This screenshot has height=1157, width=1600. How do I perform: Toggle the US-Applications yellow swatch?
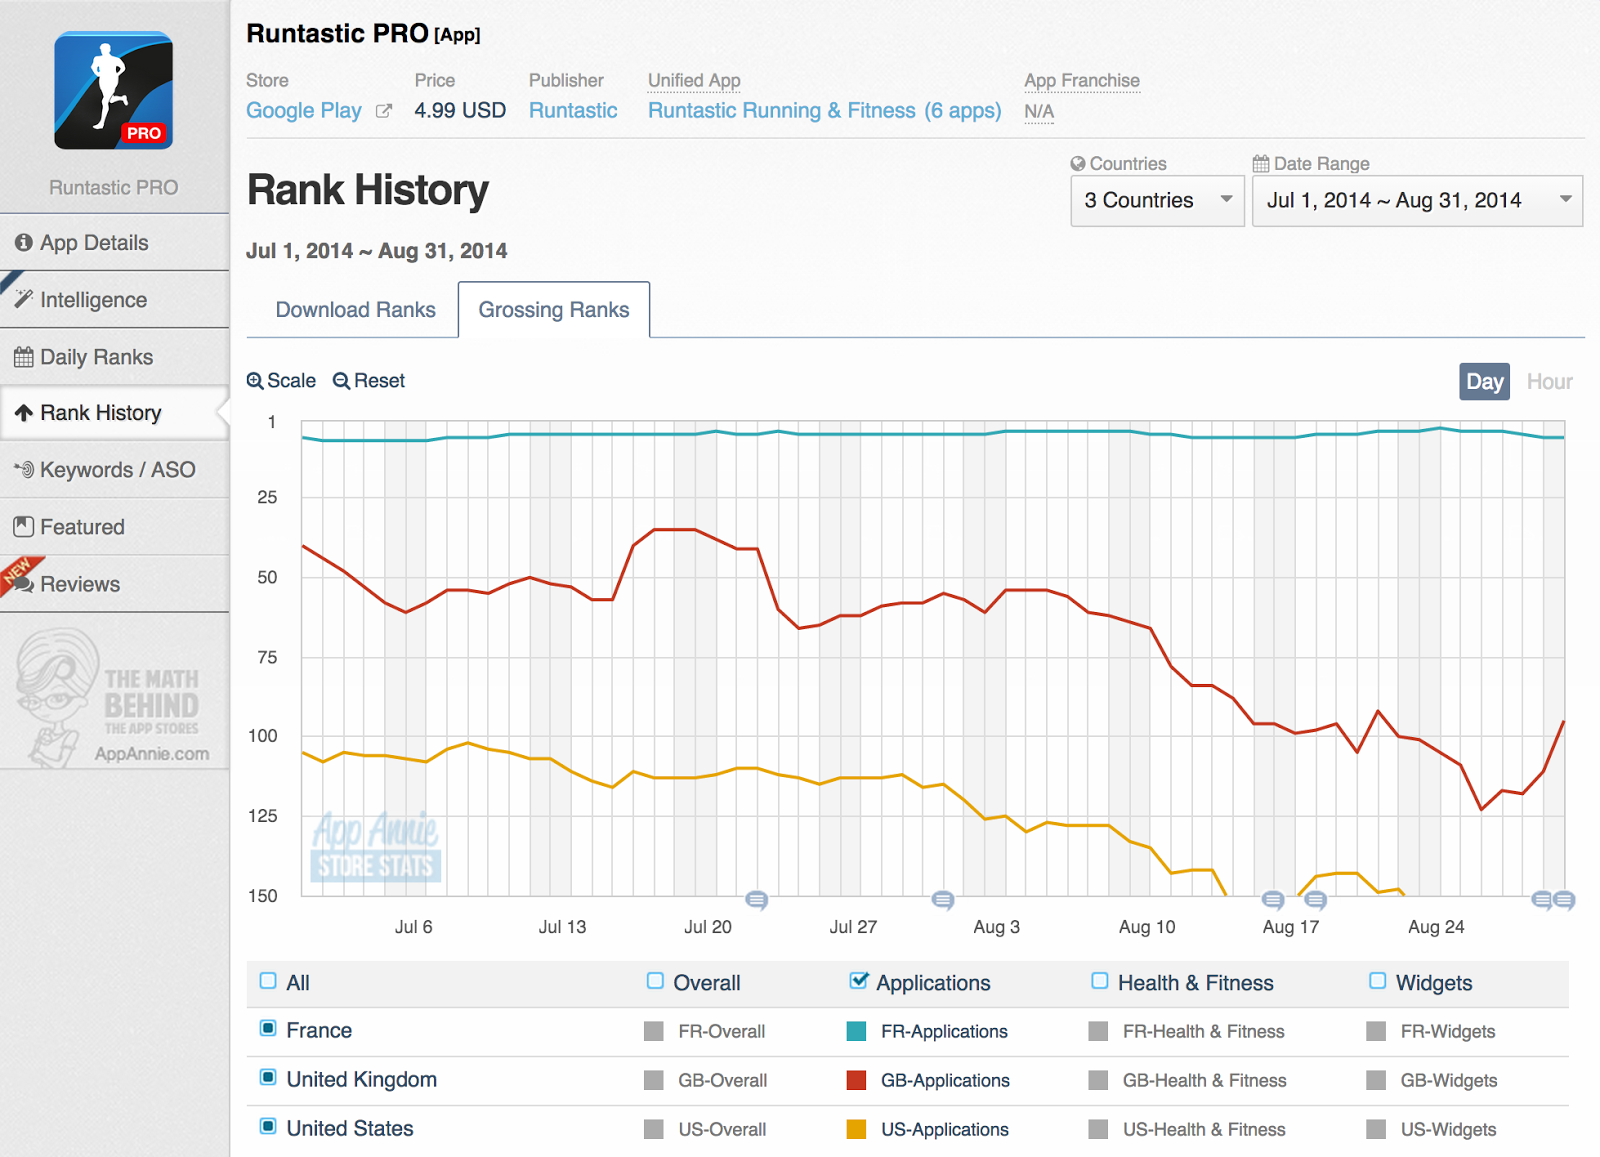(856, 1129)
